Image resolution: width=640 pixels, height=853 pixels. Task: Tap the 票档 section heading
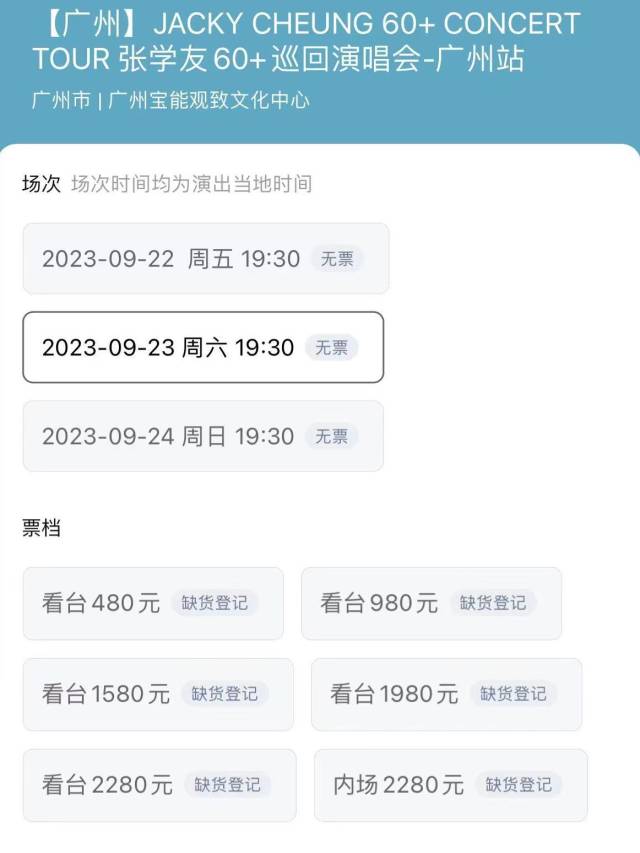tap(41, 528)
